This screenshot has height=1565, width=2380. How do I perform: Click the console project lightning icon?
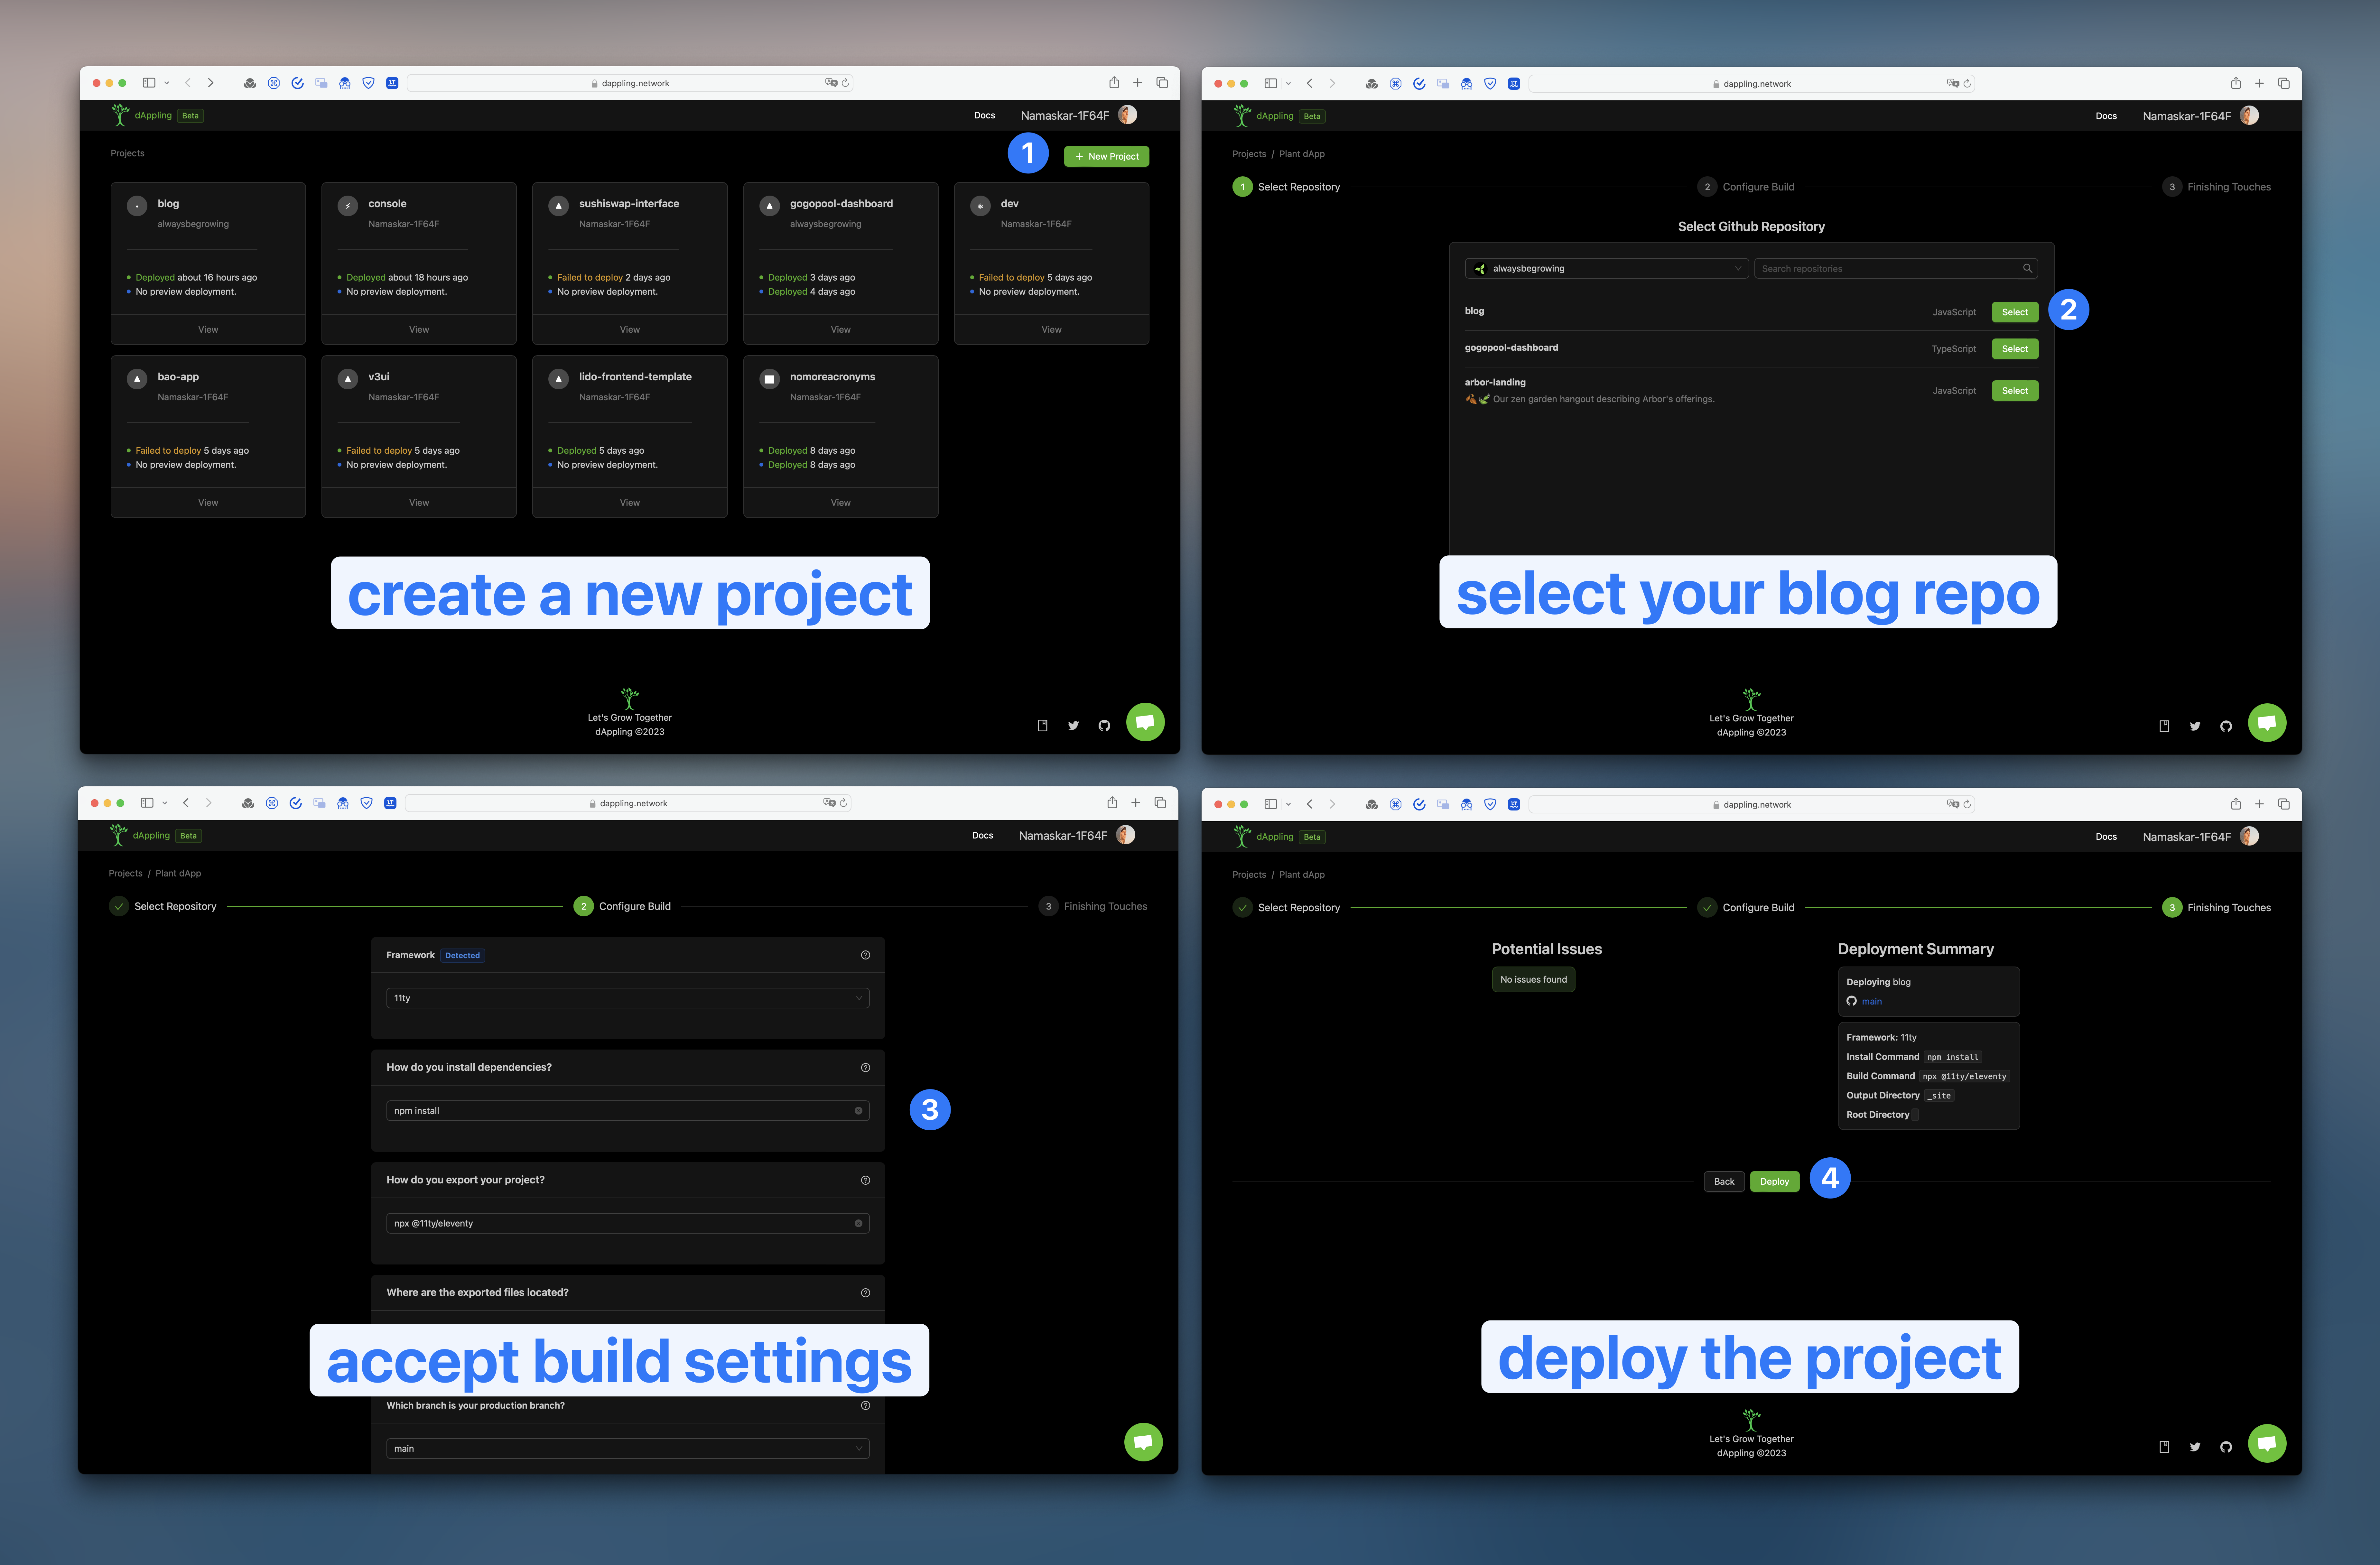(x=348, y=206)
